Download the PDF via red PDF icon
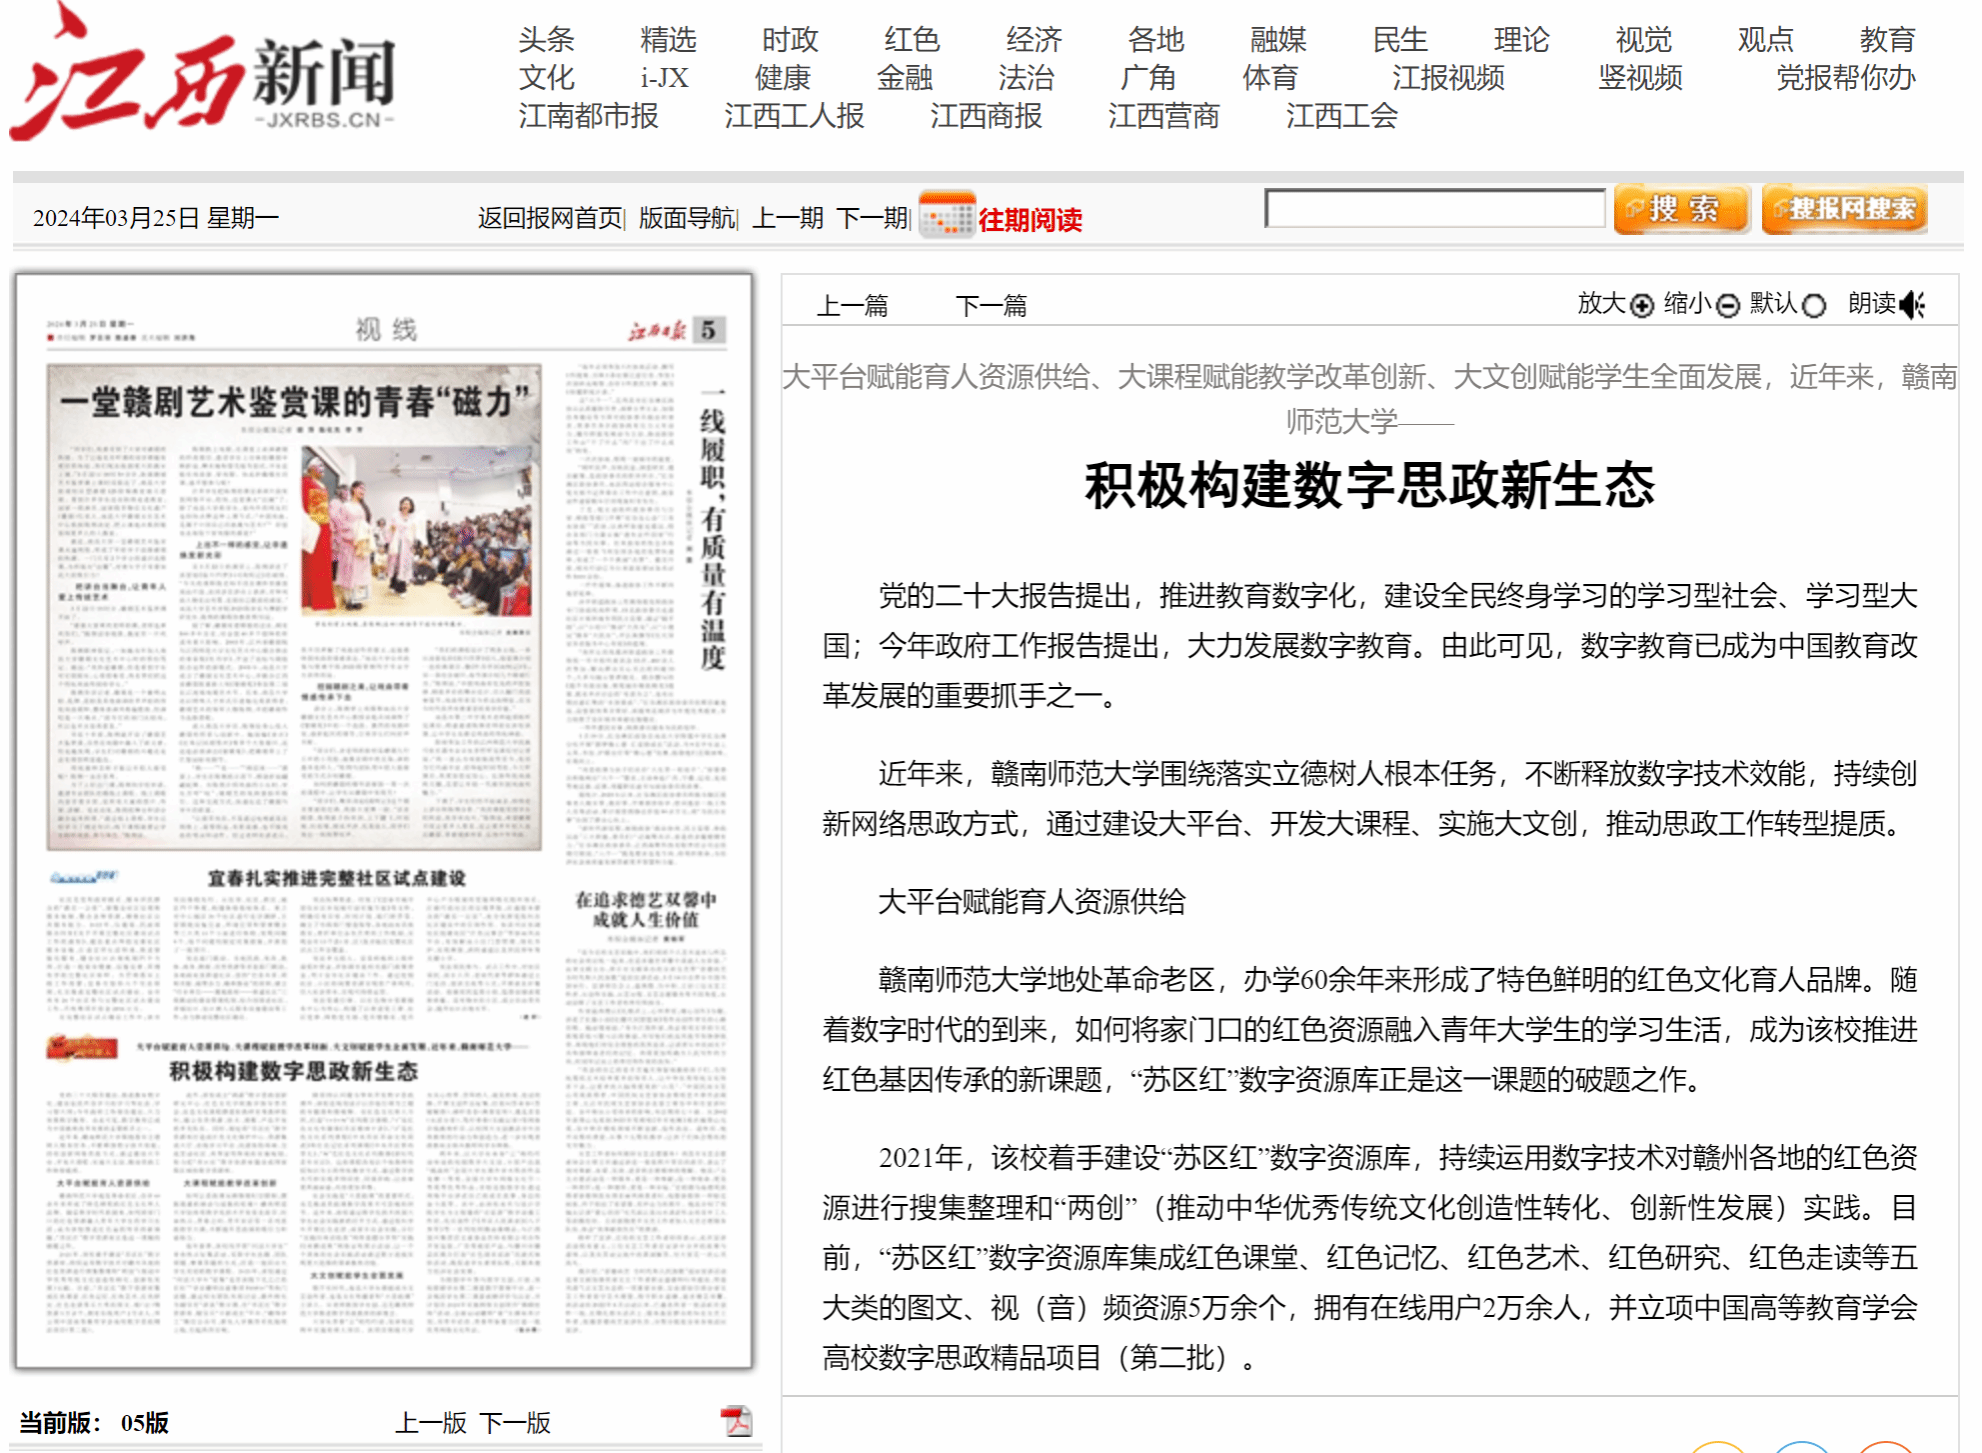The width and height of the screenshot is (1982, 1453). point(736,1421)
